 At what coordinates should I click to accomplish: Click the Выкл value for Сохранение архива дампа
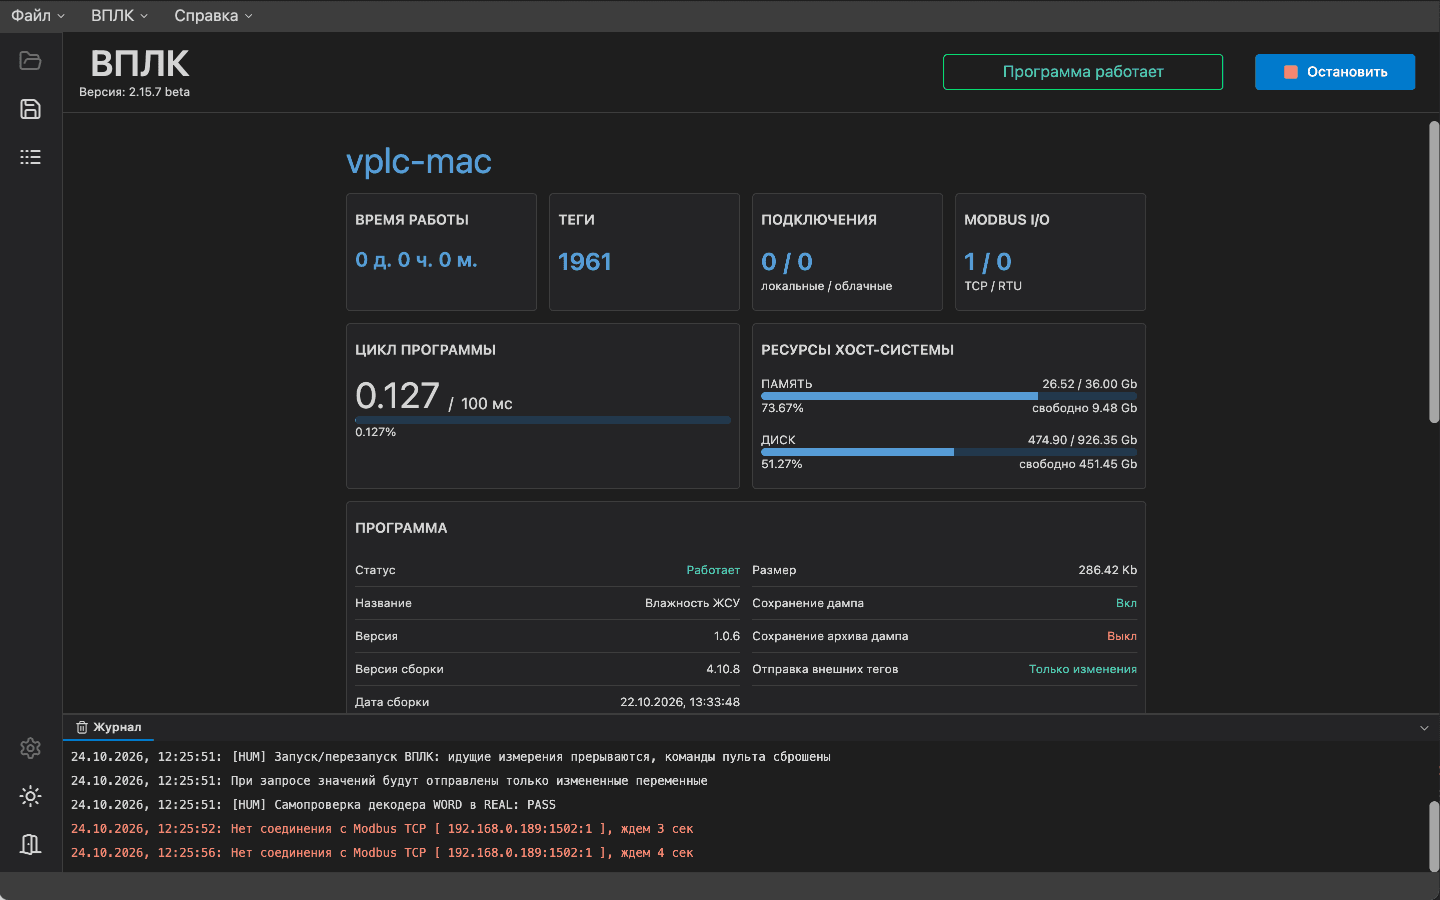point(1122,636)
